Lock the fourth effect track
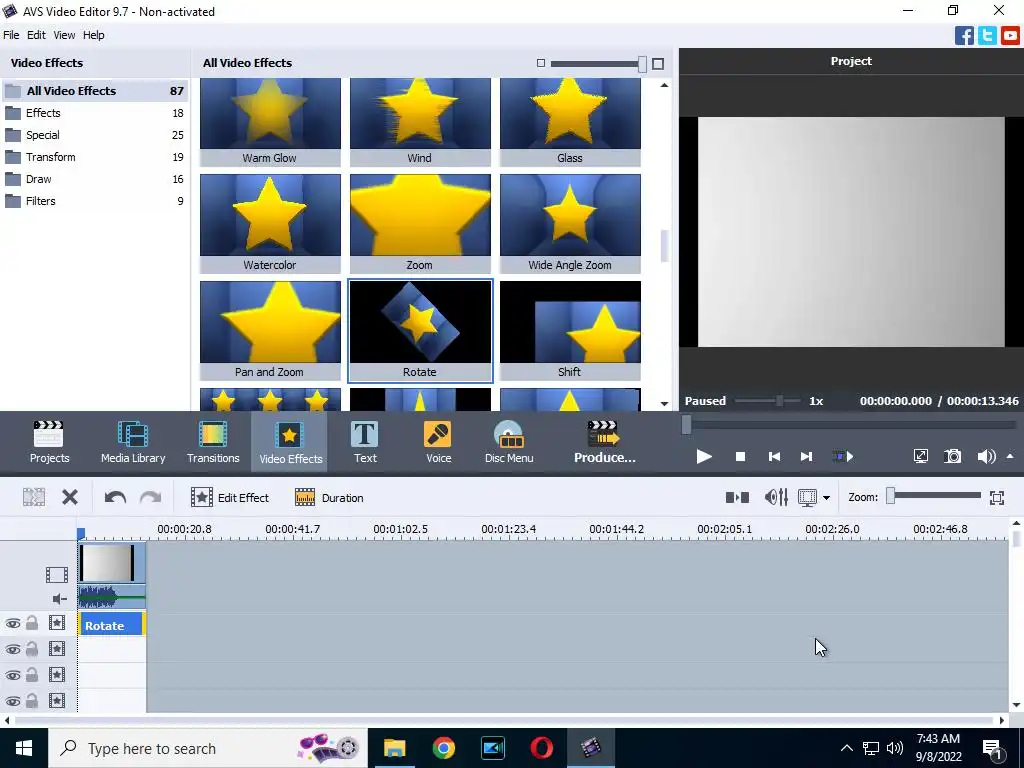Image resolution: width=1024 pixels, height=768 pixels. (x=32, y=701)
